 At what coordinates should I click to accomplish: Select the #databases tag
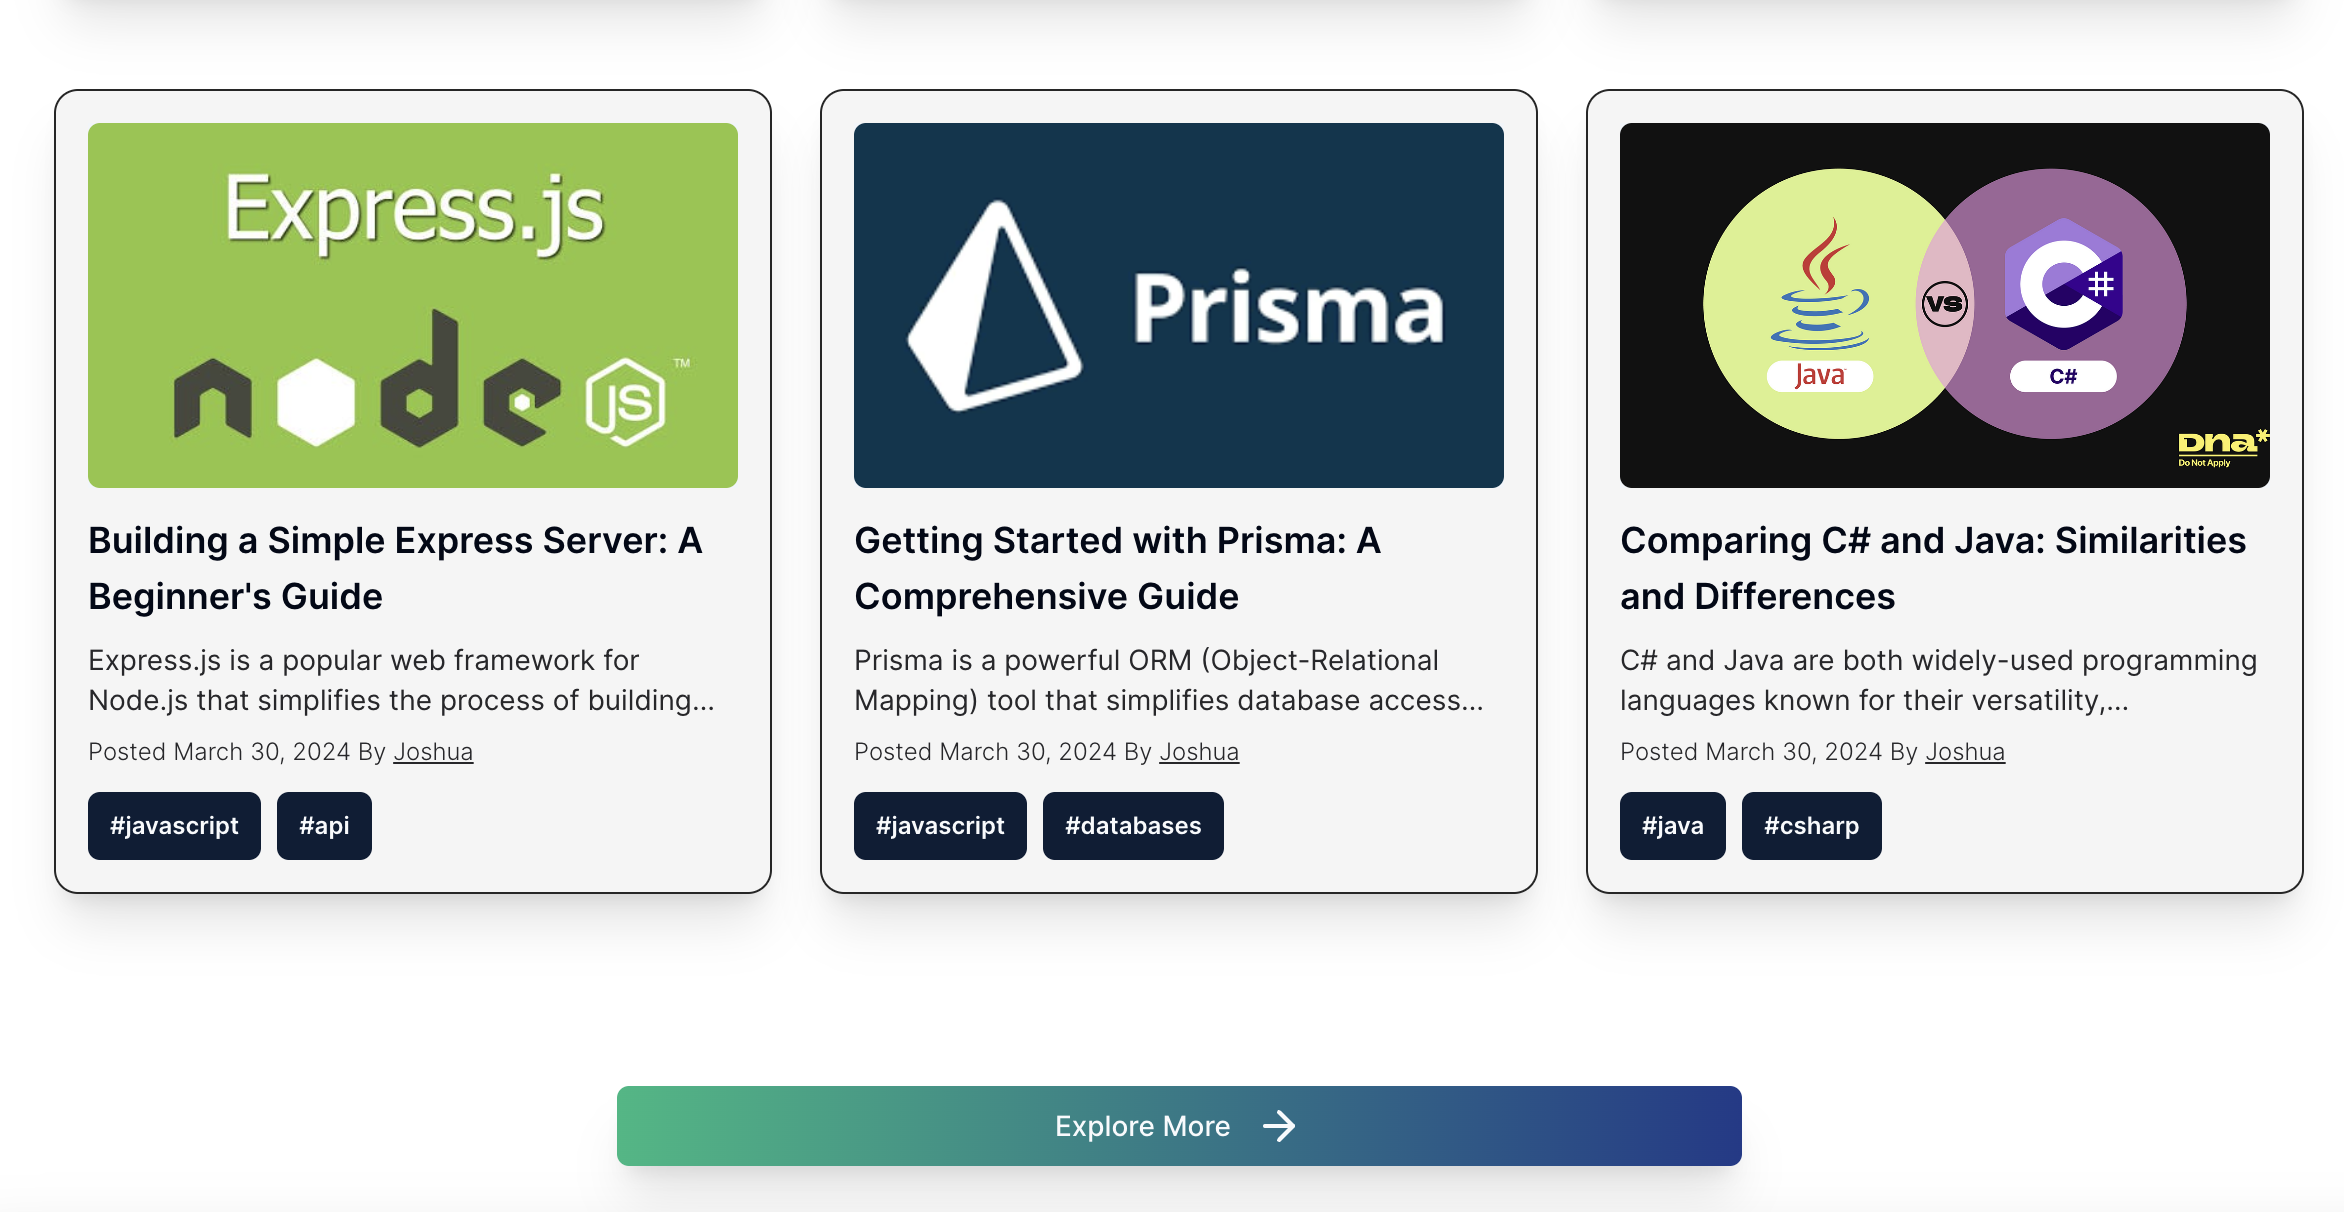[x=1133, y=826]
